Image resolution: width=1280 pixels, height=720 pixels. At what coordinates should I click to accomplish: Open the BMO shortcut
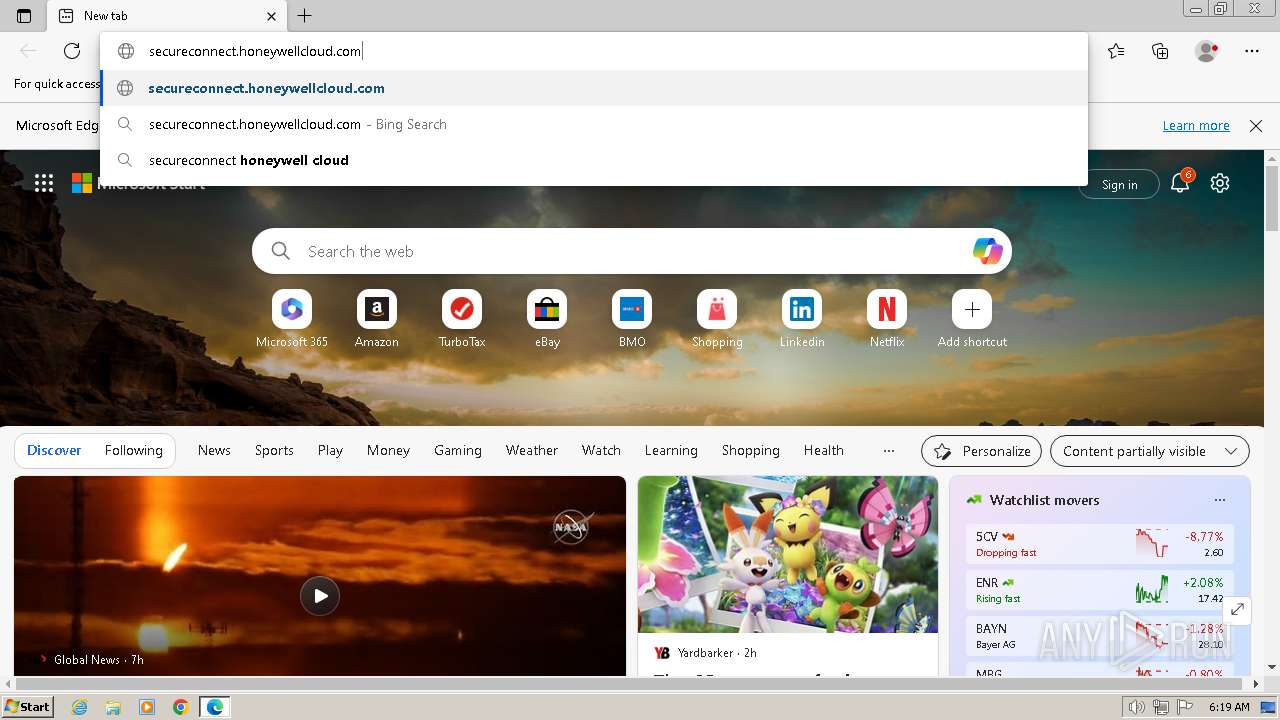[x=632, y=319]
